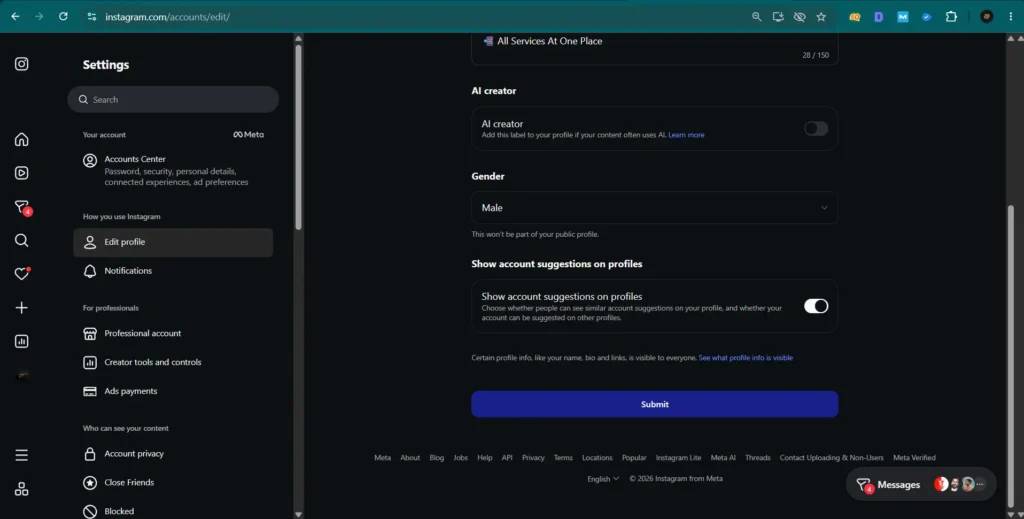Open Instagram home via logo icon
Image resolution: width=1024 pixels, height=519 pixels.
coord(22,64)
